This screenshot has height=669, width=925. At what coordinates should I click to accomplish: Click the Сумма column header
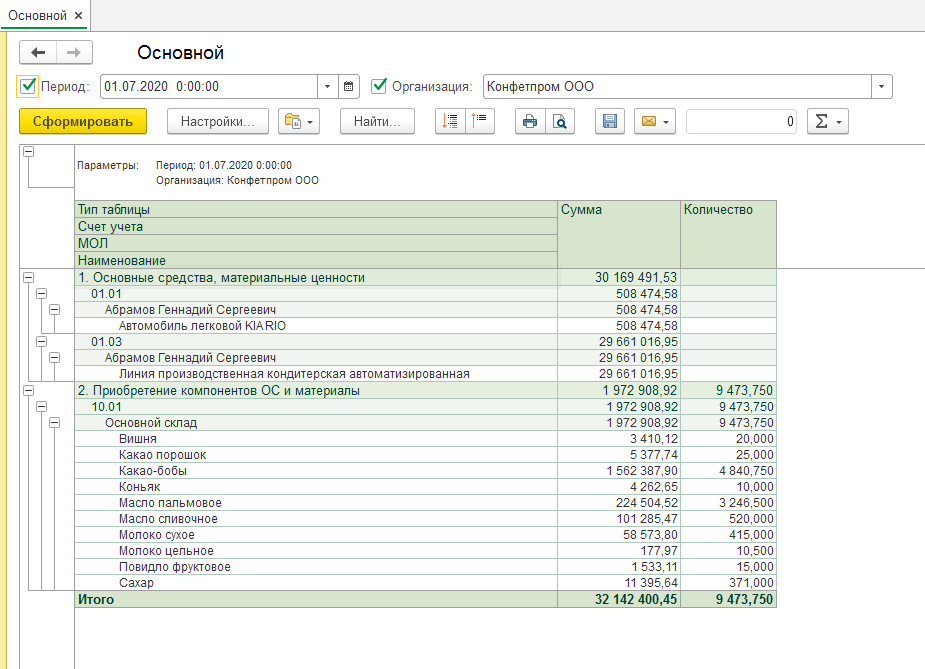[619, 234]
